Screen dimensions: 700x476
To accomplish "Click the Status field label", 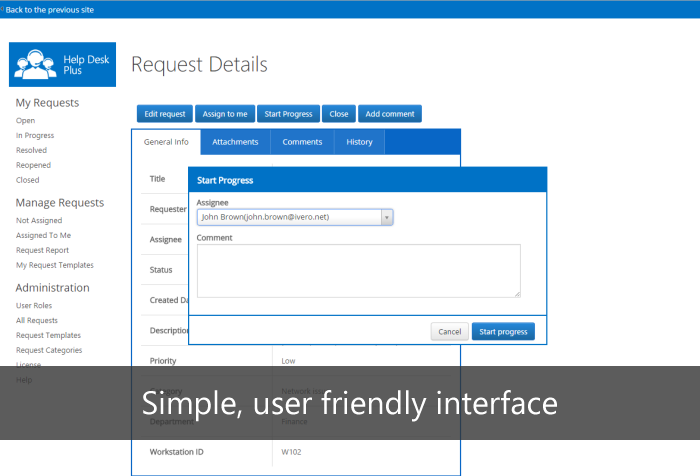I will point(161,270).
